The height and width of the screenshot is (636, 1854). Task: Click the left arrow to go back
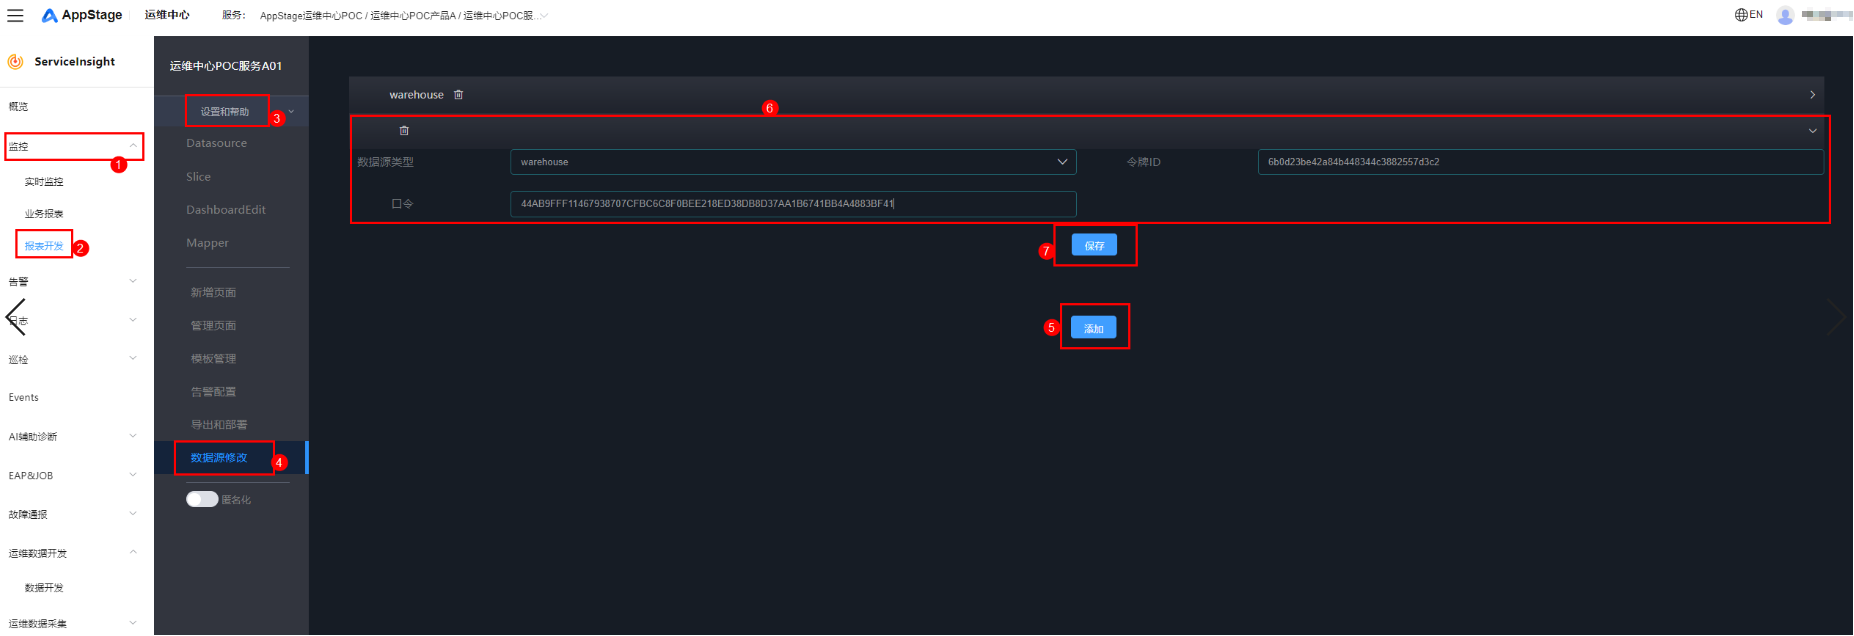[x=16, y=317]
